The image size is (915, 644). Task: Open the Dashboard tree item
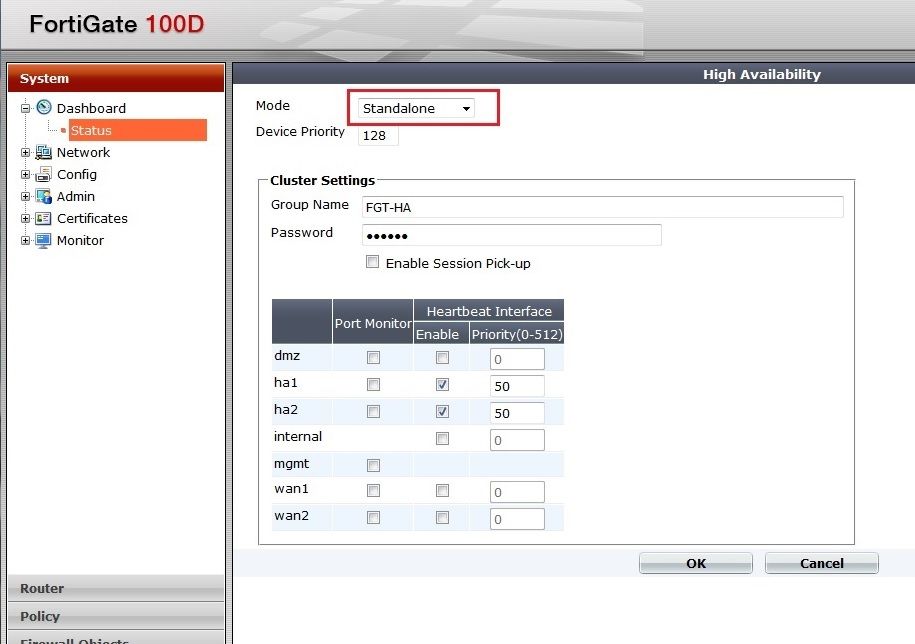point(91,108)
